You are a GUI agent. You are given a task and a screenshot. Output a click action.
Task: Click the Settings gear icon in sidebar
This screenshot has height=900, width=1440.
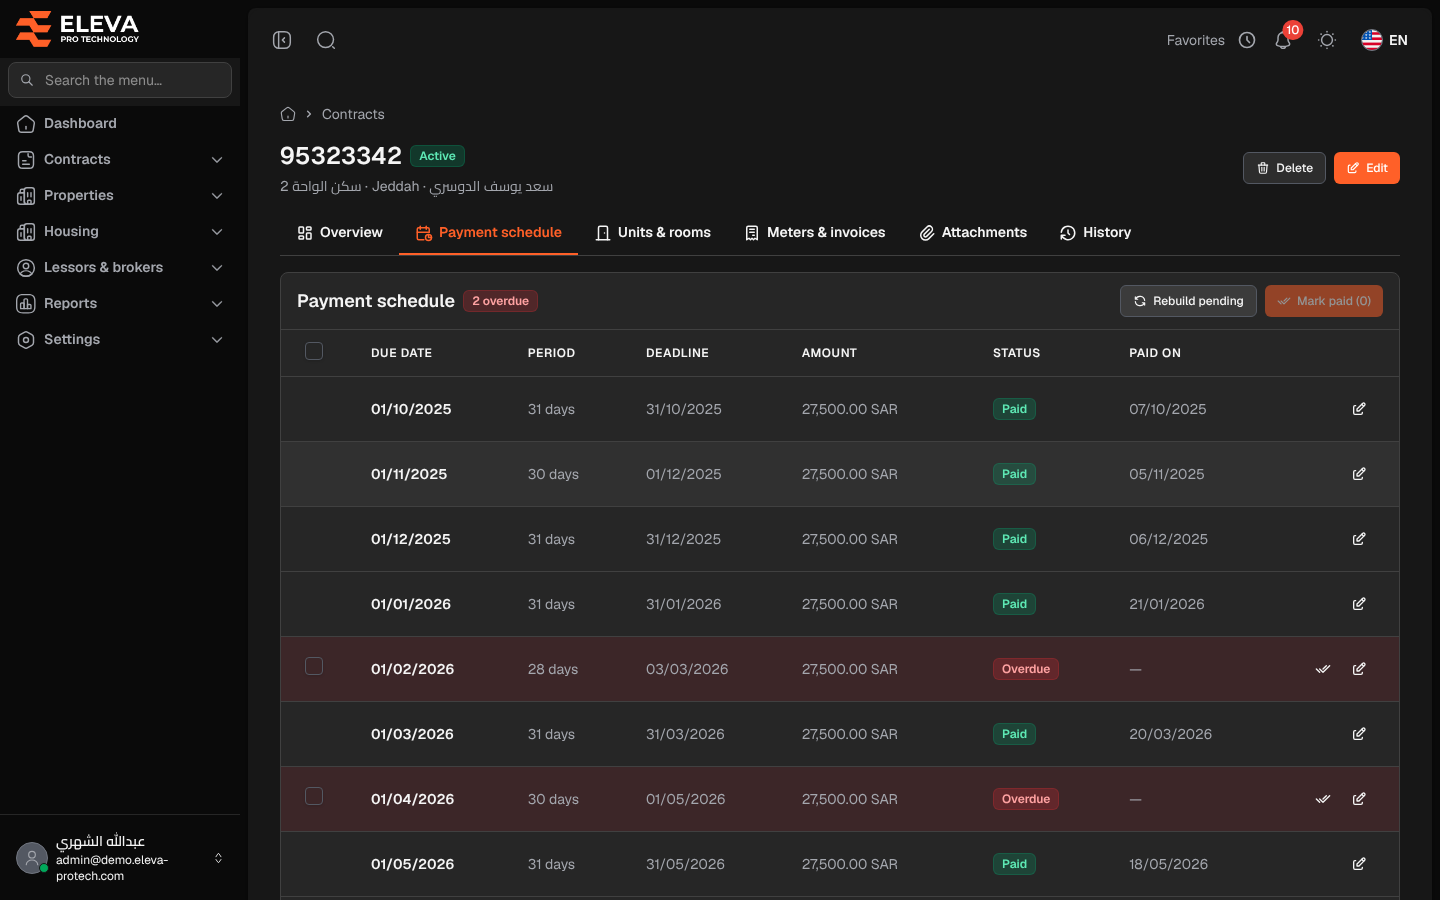[x=26, y=340]
